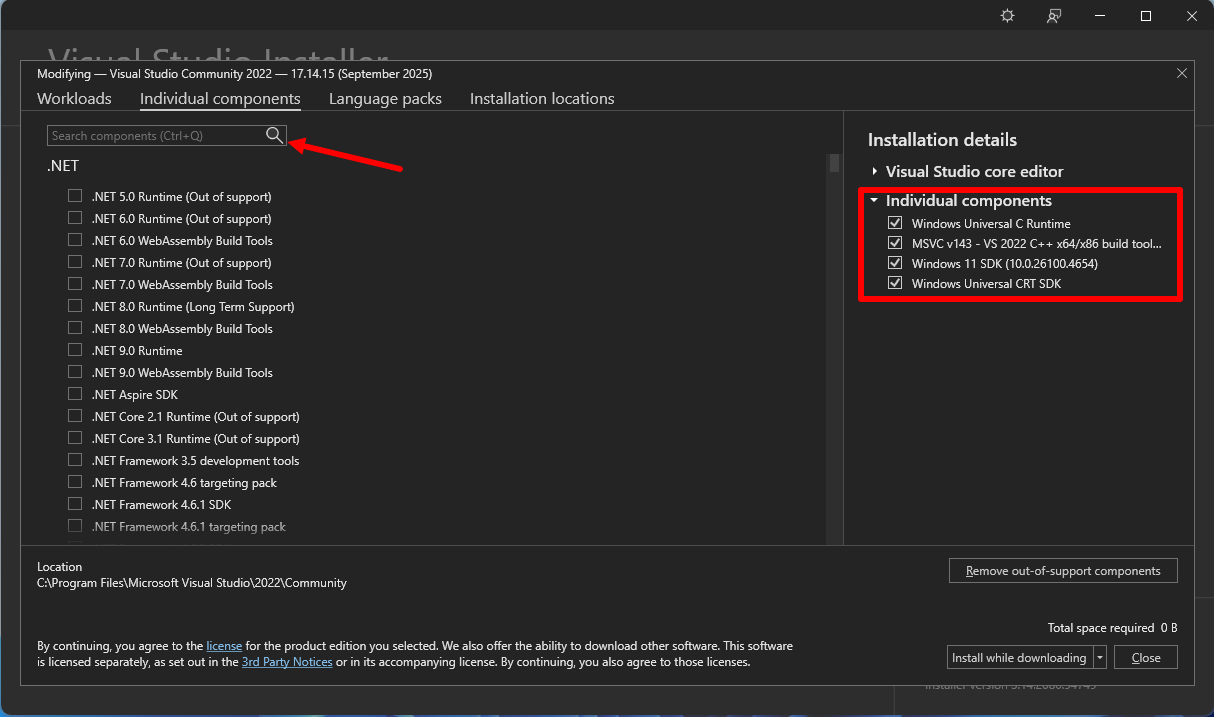
Task: Go to the Installation locations tab
Action: point(542,99)
